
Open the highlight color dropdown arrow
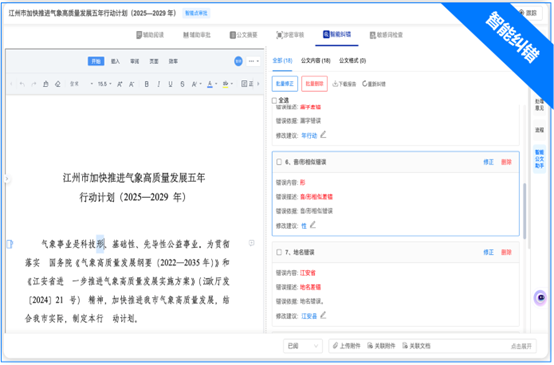click(232, 84)
